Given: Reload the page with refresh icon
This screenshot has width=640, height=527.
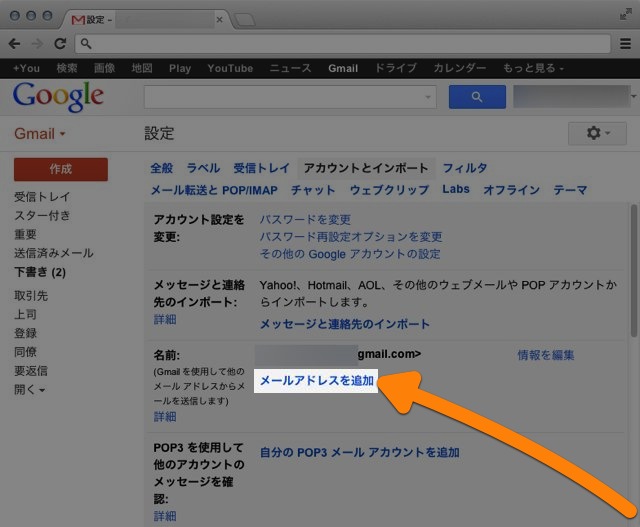Looking at the screenshot, I should pos(60,43).
